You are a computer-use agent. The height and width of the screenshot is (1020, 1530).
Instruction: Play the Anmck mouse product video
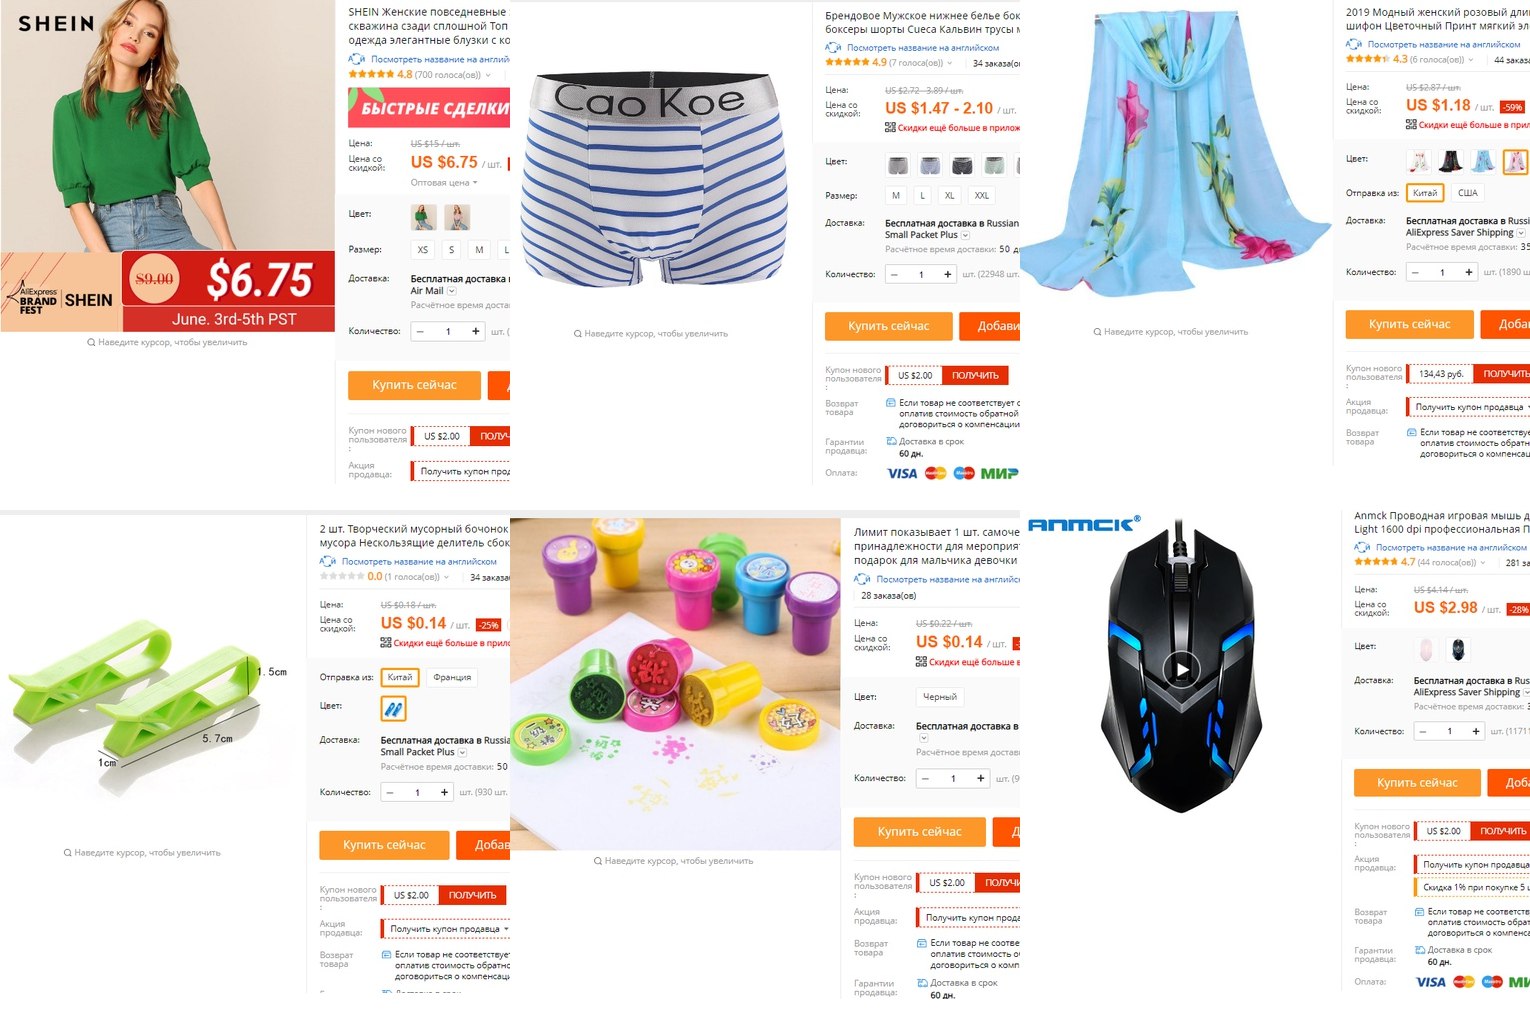(1182, 670)
